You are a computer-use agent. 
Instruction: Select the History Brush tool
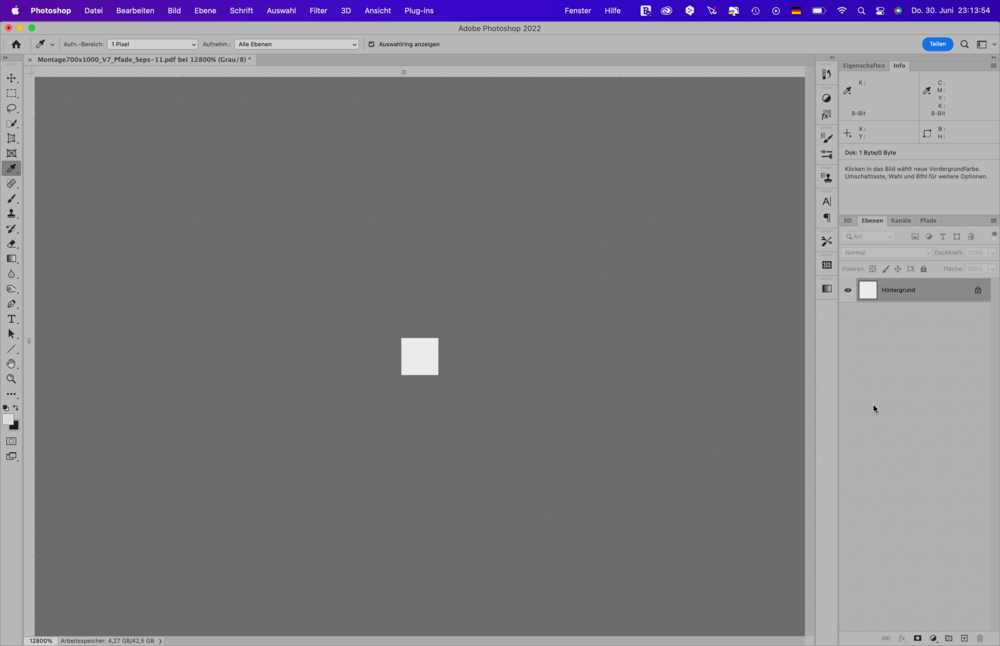(11, 229)
